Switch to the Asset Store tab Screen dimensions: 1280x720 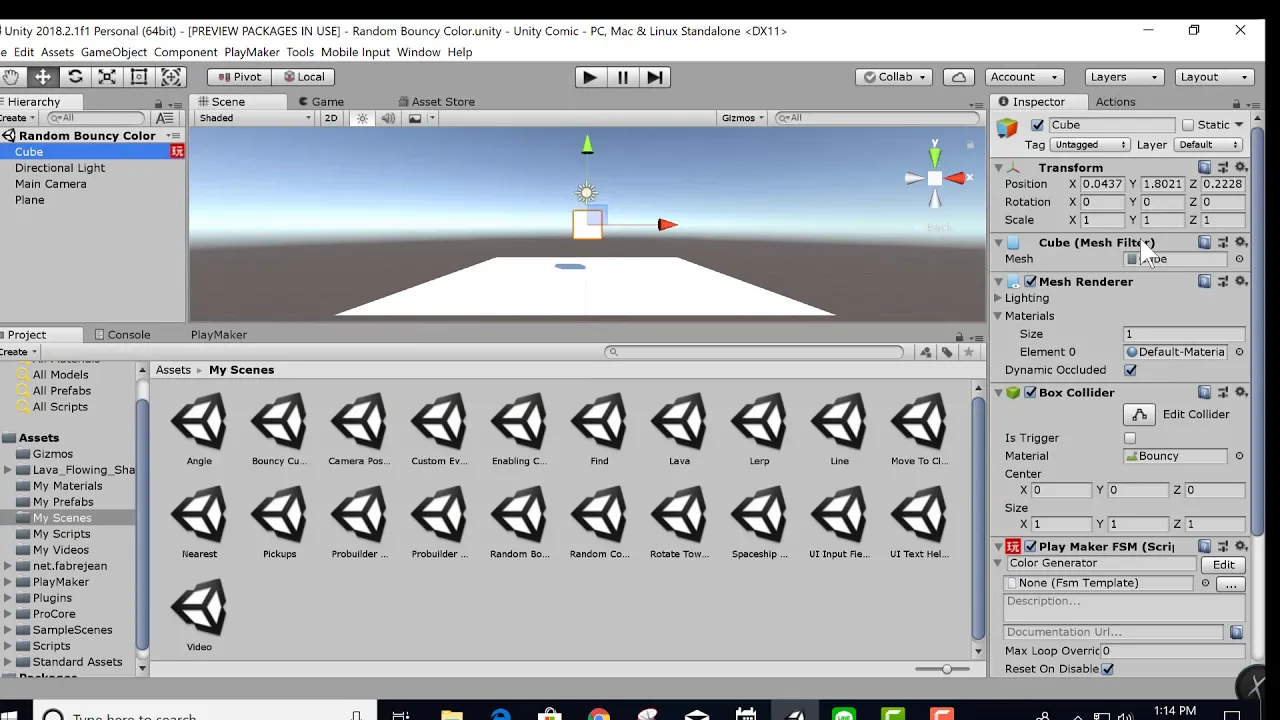pos(436,102)
